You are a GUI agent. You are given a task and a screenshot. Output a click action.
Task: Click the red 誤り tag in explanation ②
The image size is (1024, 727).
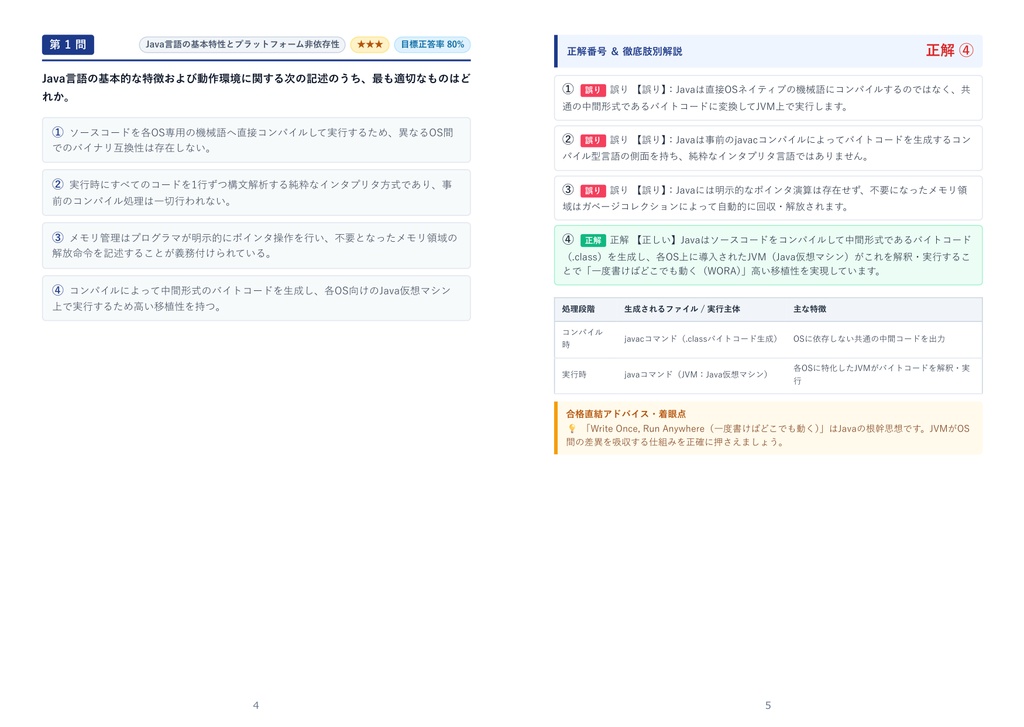(593, 140)
